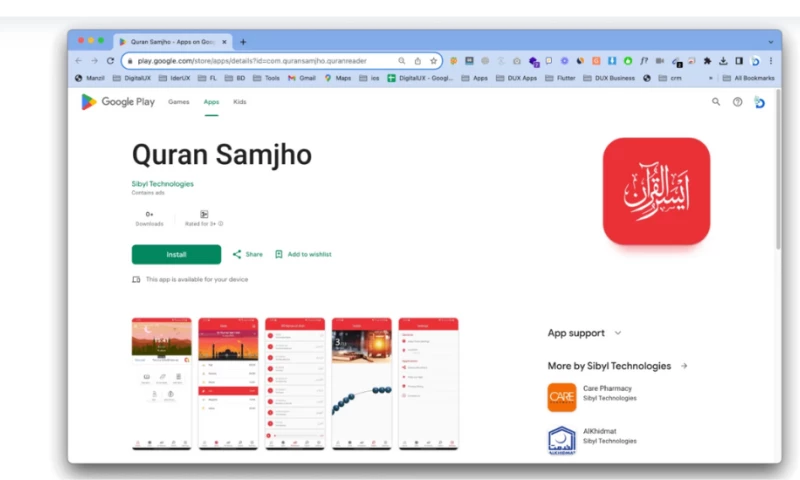Open the DigitalUX - Googl... sheet bookmark

coord(420,78)
